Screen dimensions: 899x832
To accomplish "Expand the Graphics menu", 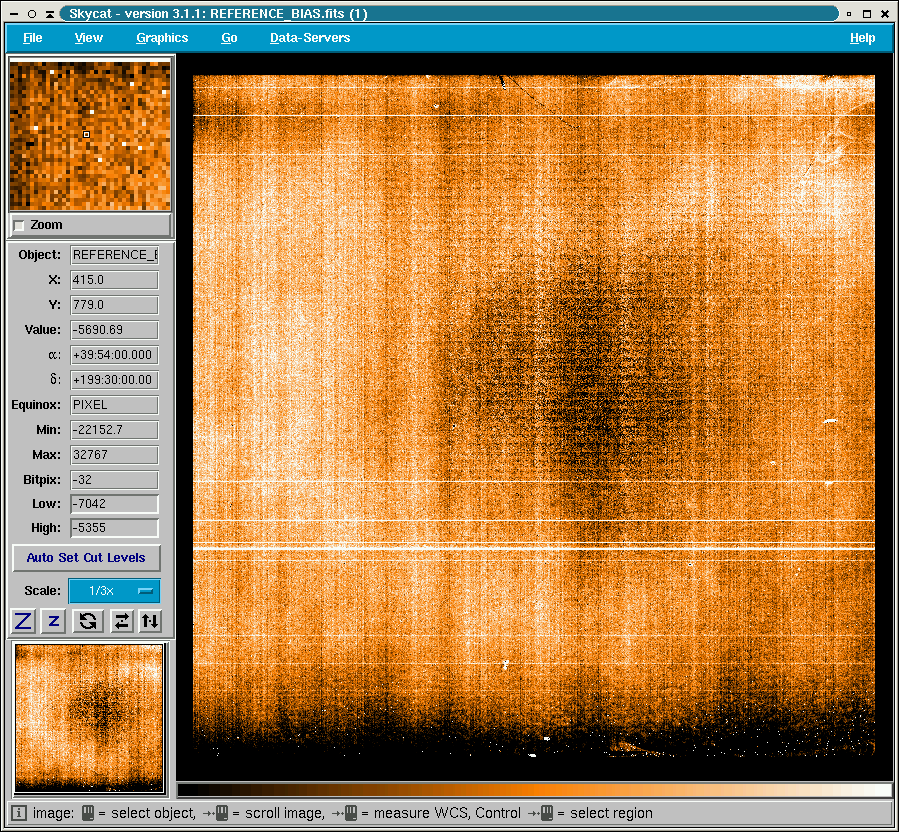I will 162,38.
